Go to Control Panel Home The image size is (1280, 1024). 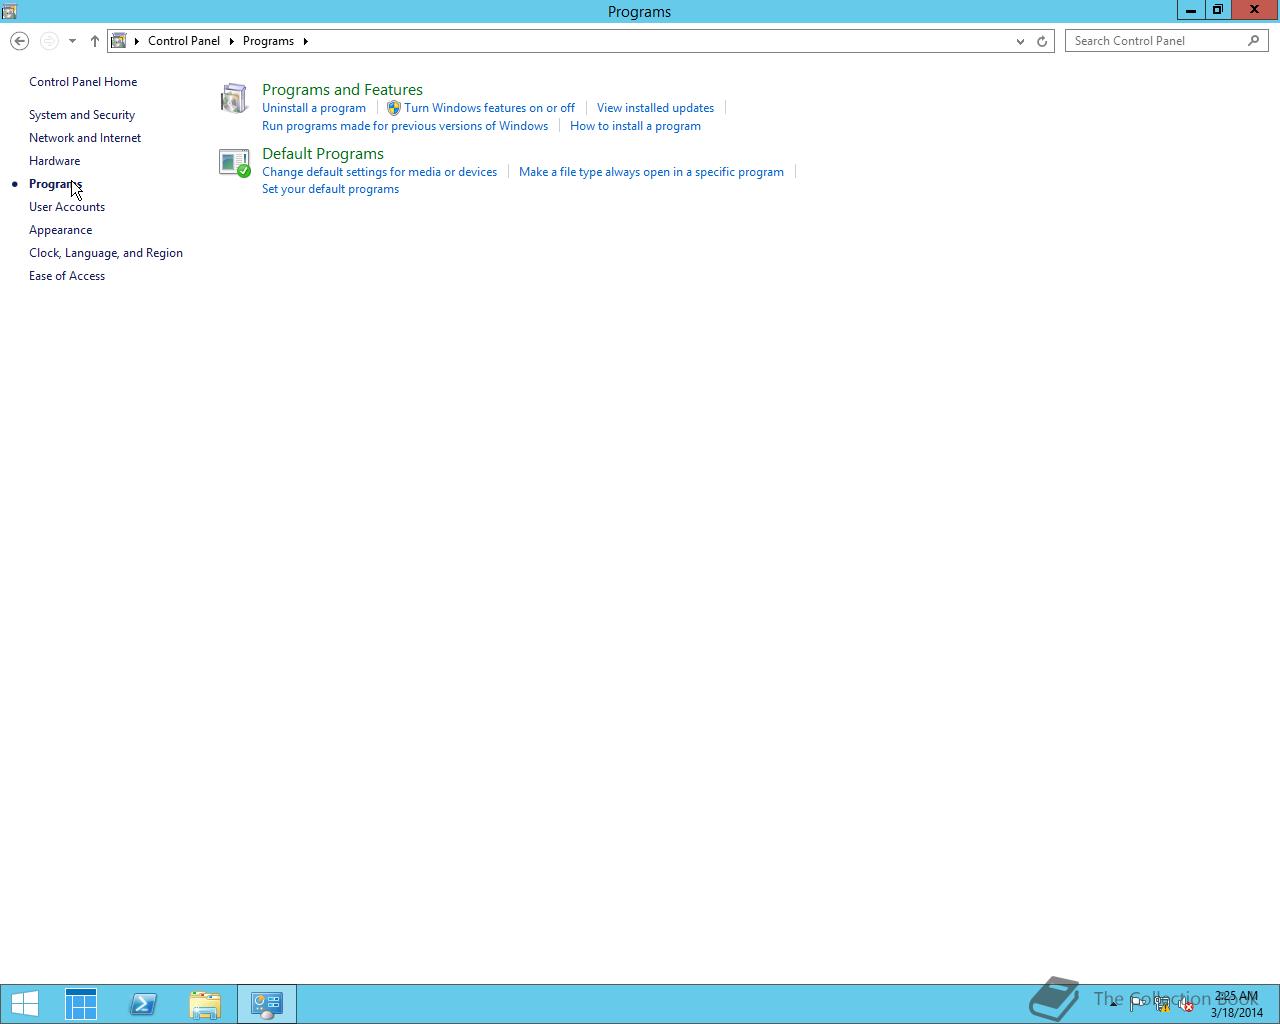[83, 82]
